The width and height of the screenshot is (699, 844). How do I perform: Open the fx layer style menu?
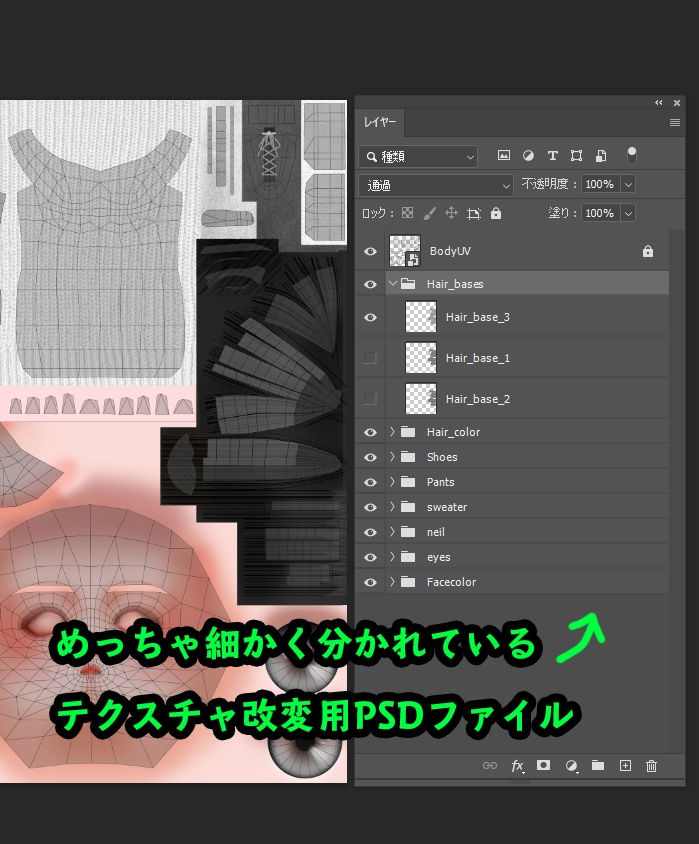pyautogui.click(x=517, y=766)
